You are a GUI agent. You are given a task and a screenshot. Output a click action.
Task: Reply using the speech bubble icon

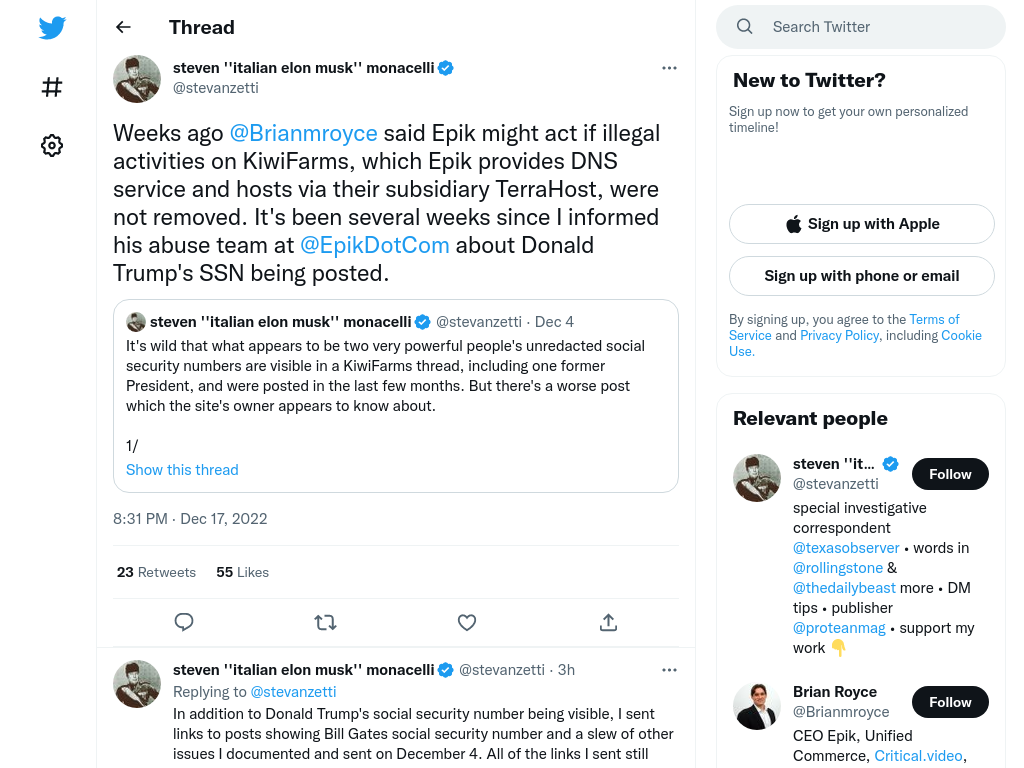pyautogui.click(x=184, y=622)
